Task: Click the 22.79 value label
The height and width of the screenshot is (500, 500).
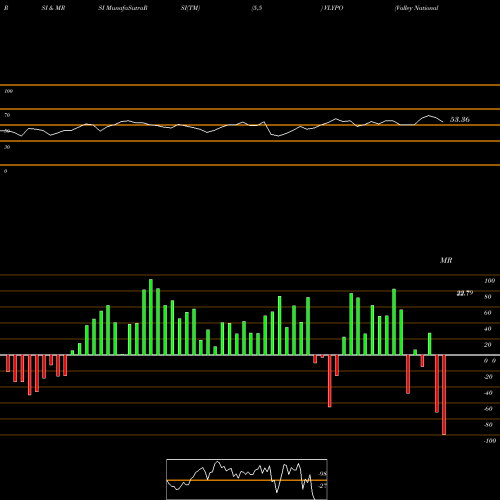Action: pos(465,293)
